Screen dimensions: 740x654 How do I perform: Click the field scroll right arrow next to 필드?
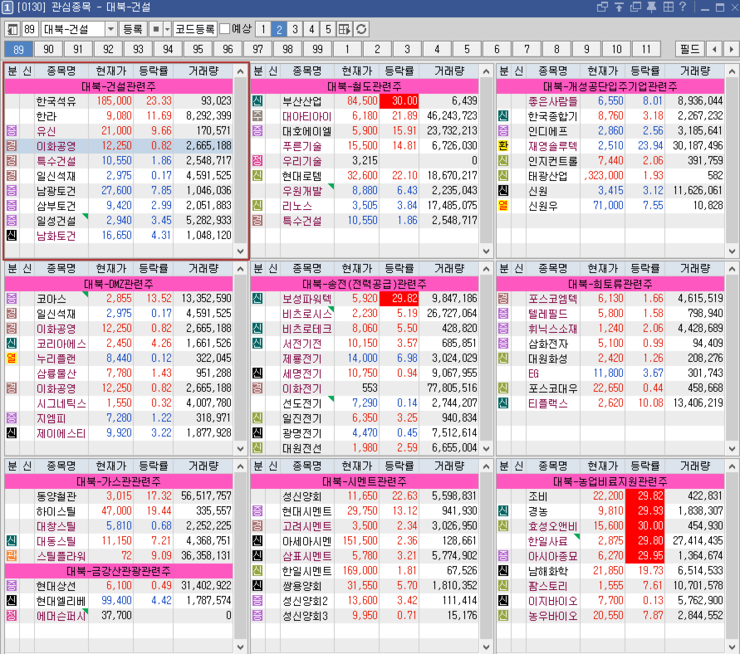click(x=732, y=49)
